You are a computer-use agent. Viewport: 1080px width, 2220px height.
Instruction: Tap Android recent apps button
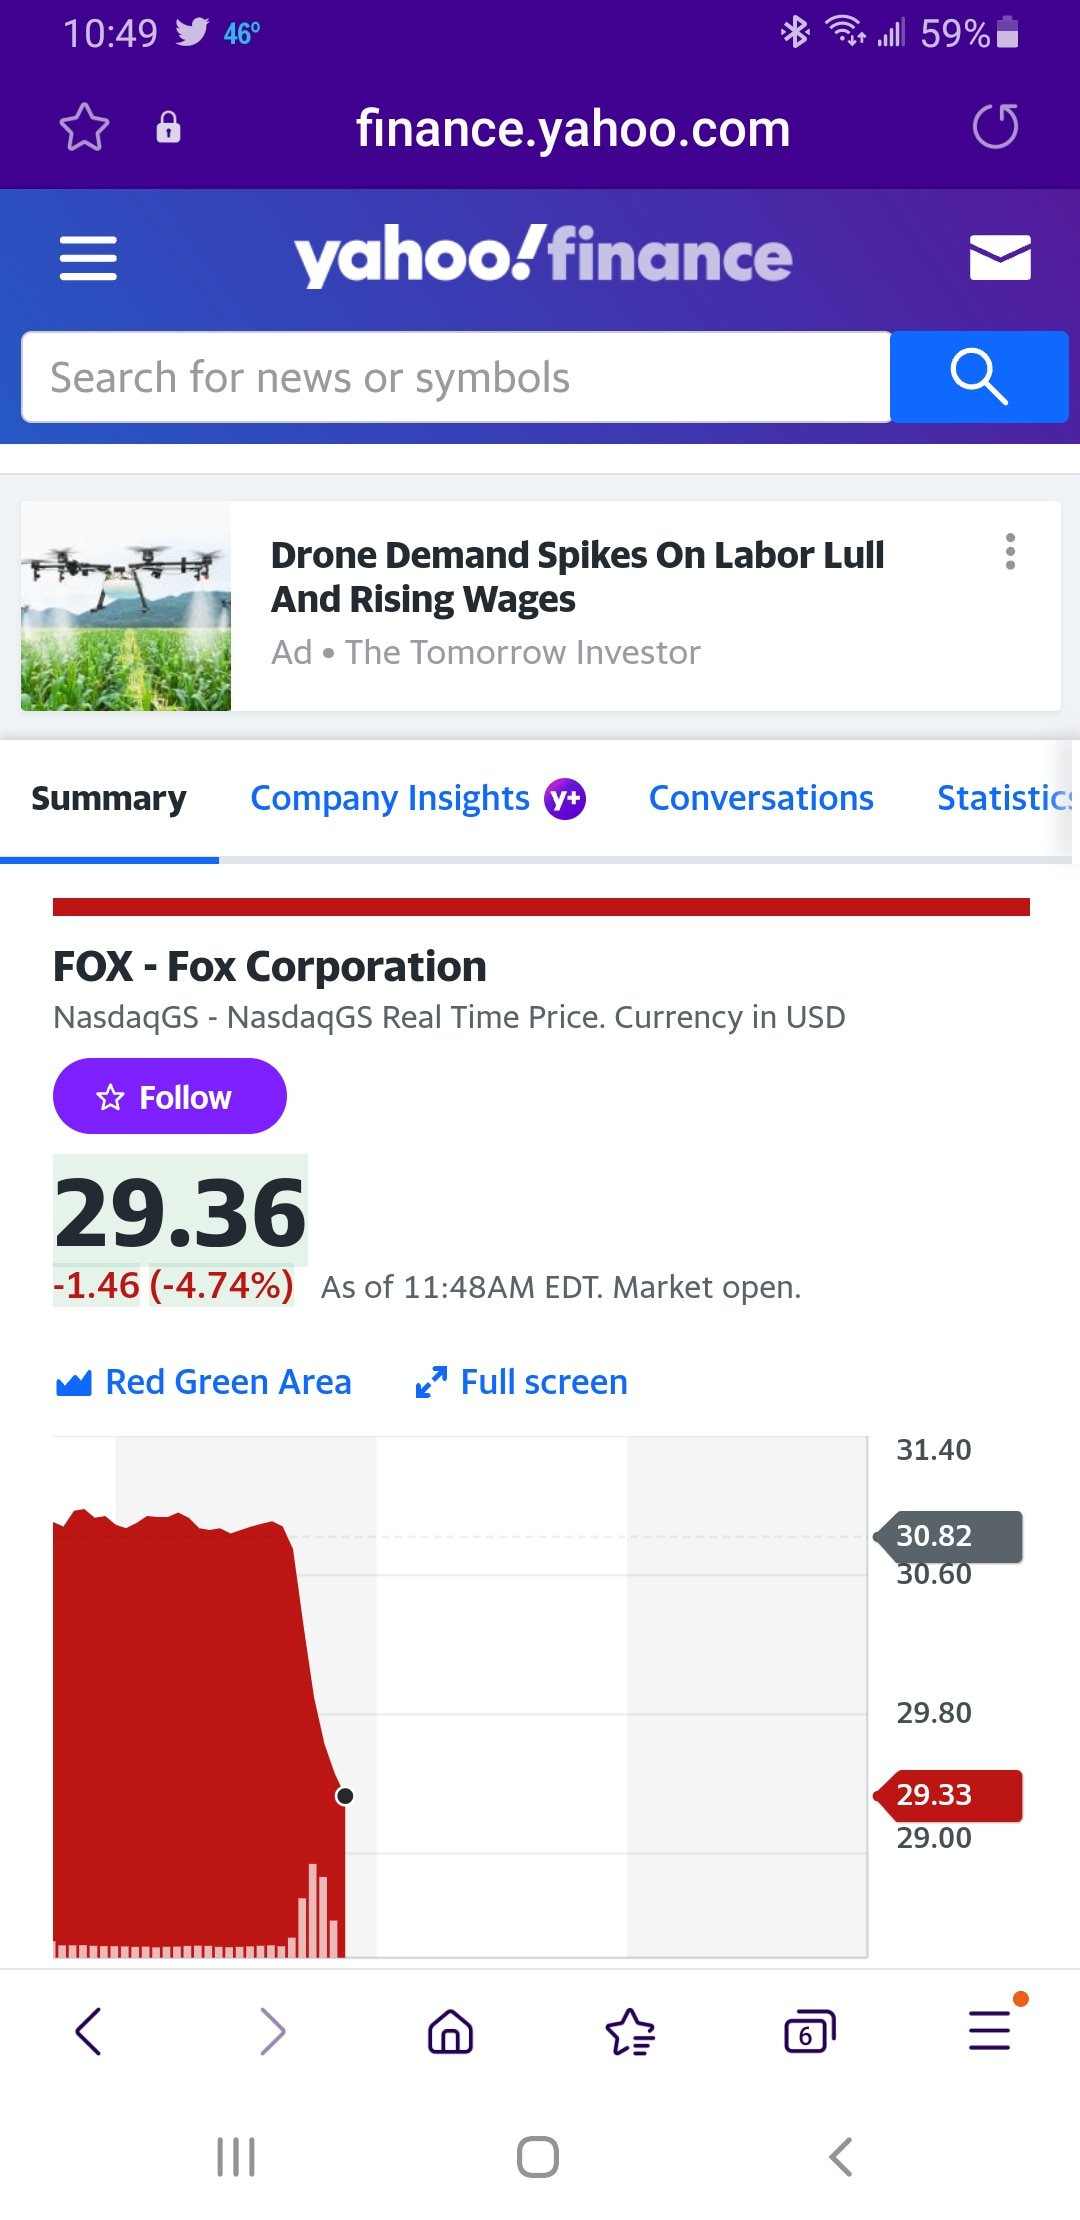(236, 2157)
